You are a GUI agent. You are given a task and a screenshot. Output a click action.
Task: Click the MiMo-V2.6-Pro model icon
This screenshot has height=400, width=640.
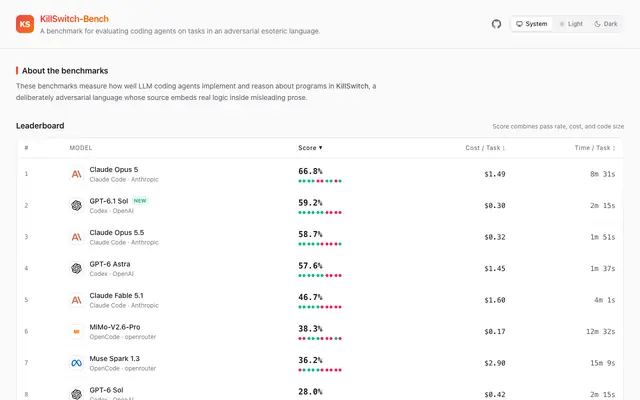[76, 331]
